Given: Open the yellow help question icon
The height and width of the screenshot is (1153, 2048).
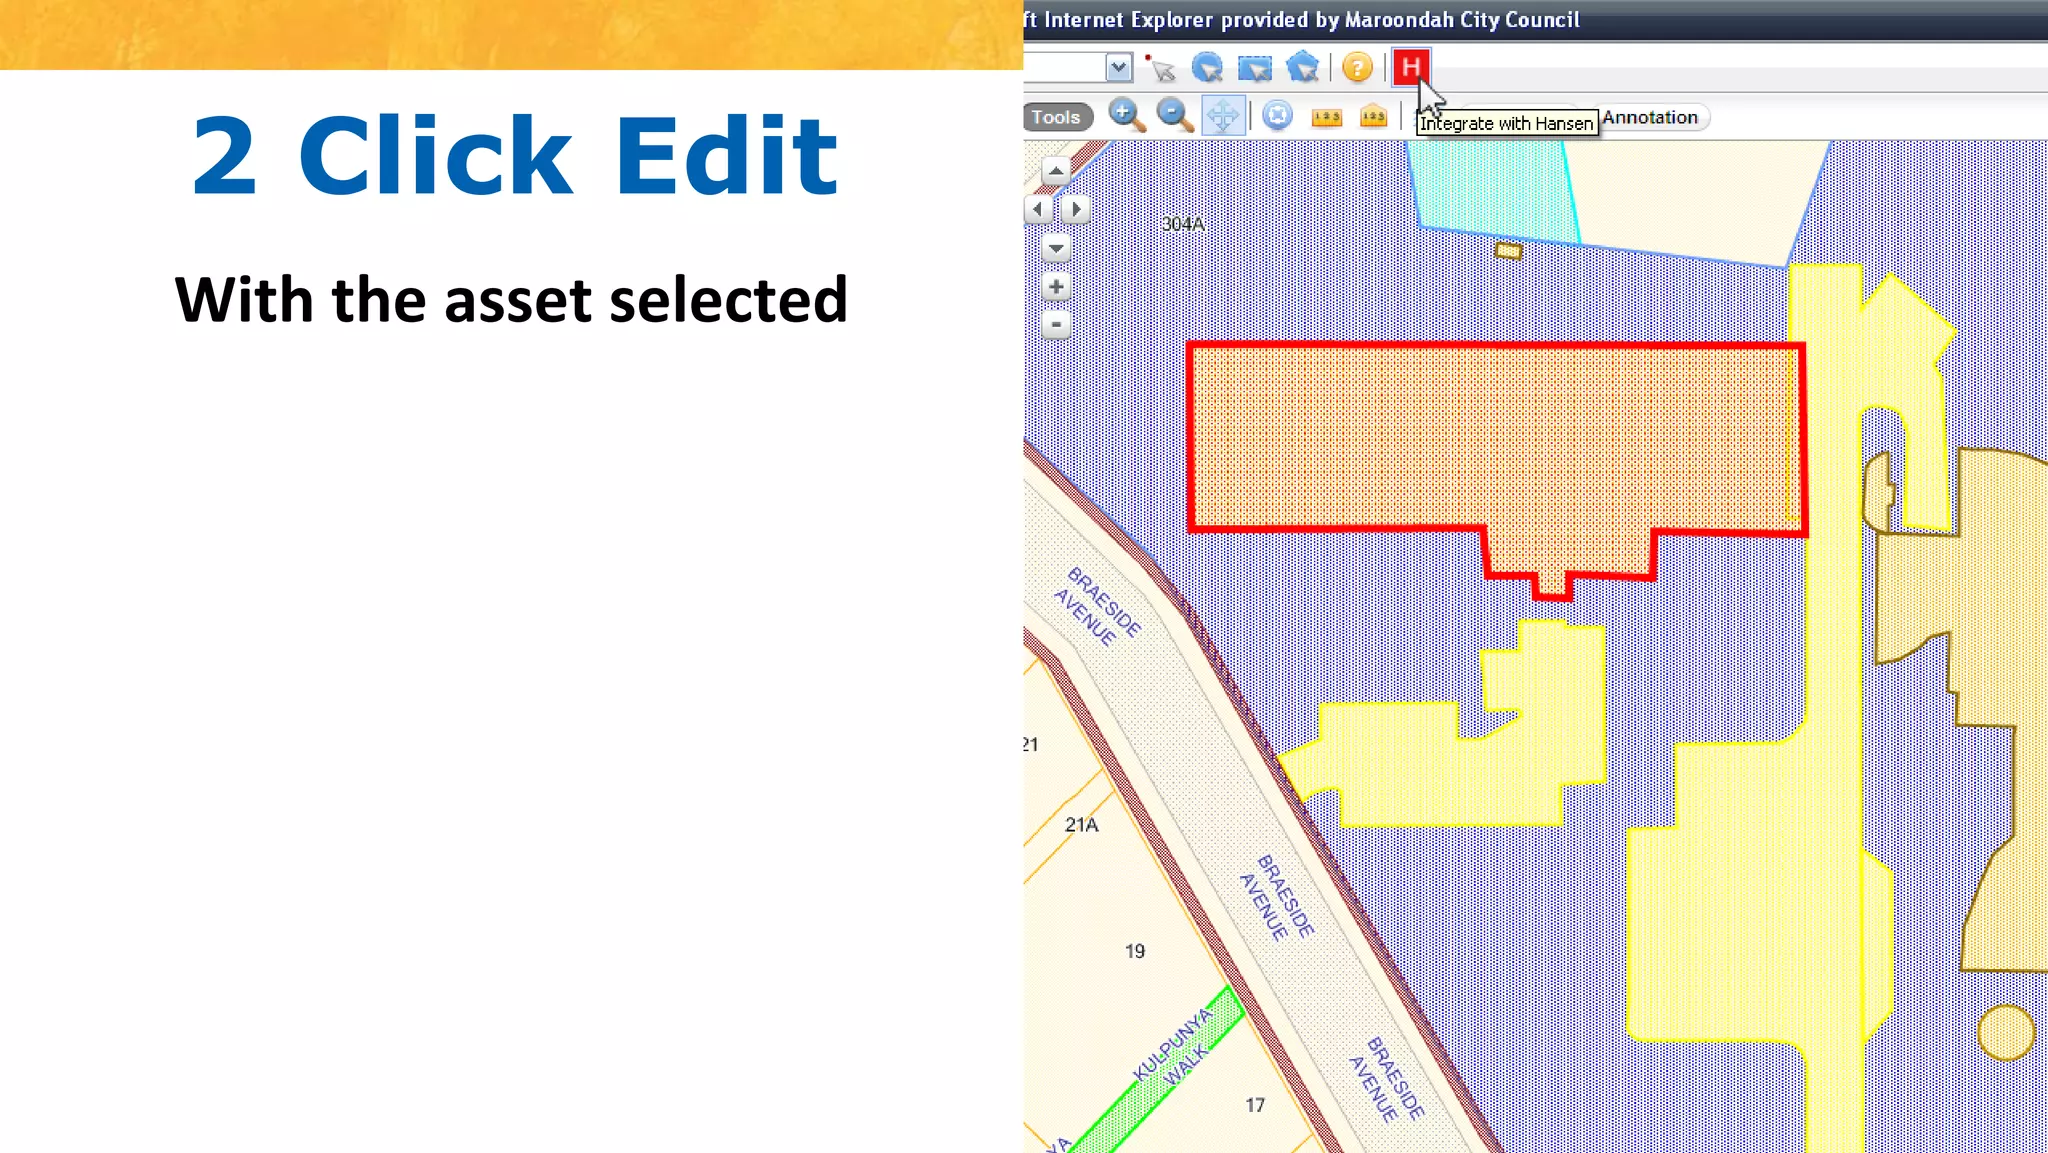Looking at the screenshot, I should coord(1357,68).
